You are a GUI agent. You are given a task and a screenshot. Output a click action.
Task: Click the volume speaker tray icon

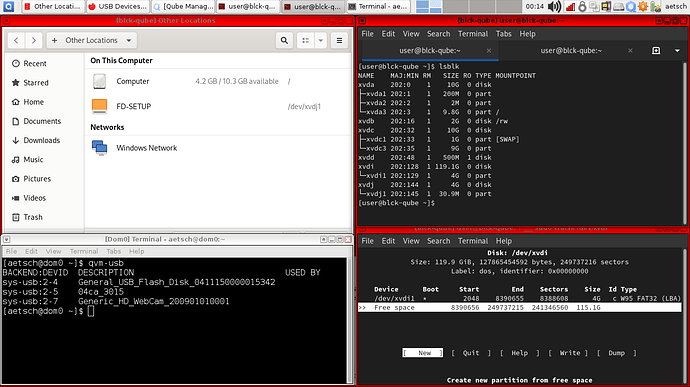pos(554,6)
